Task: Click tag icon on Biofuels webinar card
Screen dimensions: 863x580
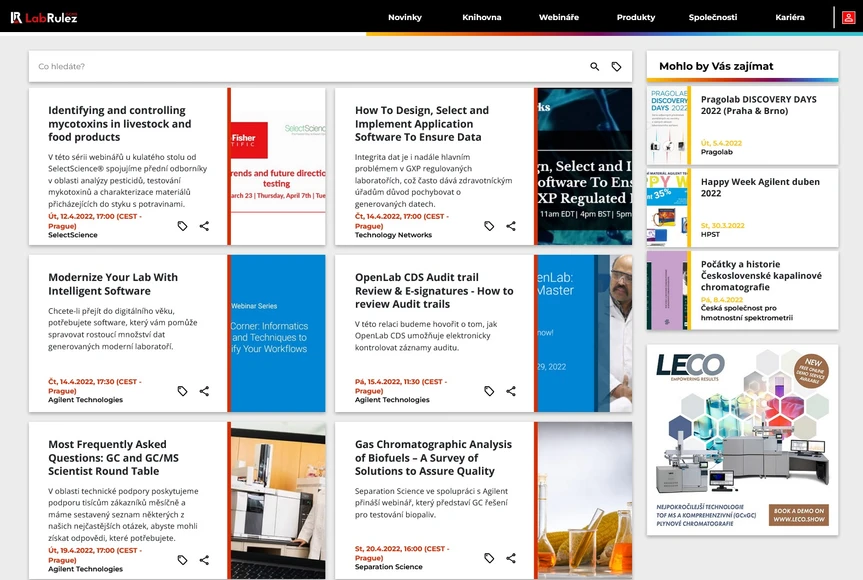Action: pyautogui.click(x=489, y=558)
